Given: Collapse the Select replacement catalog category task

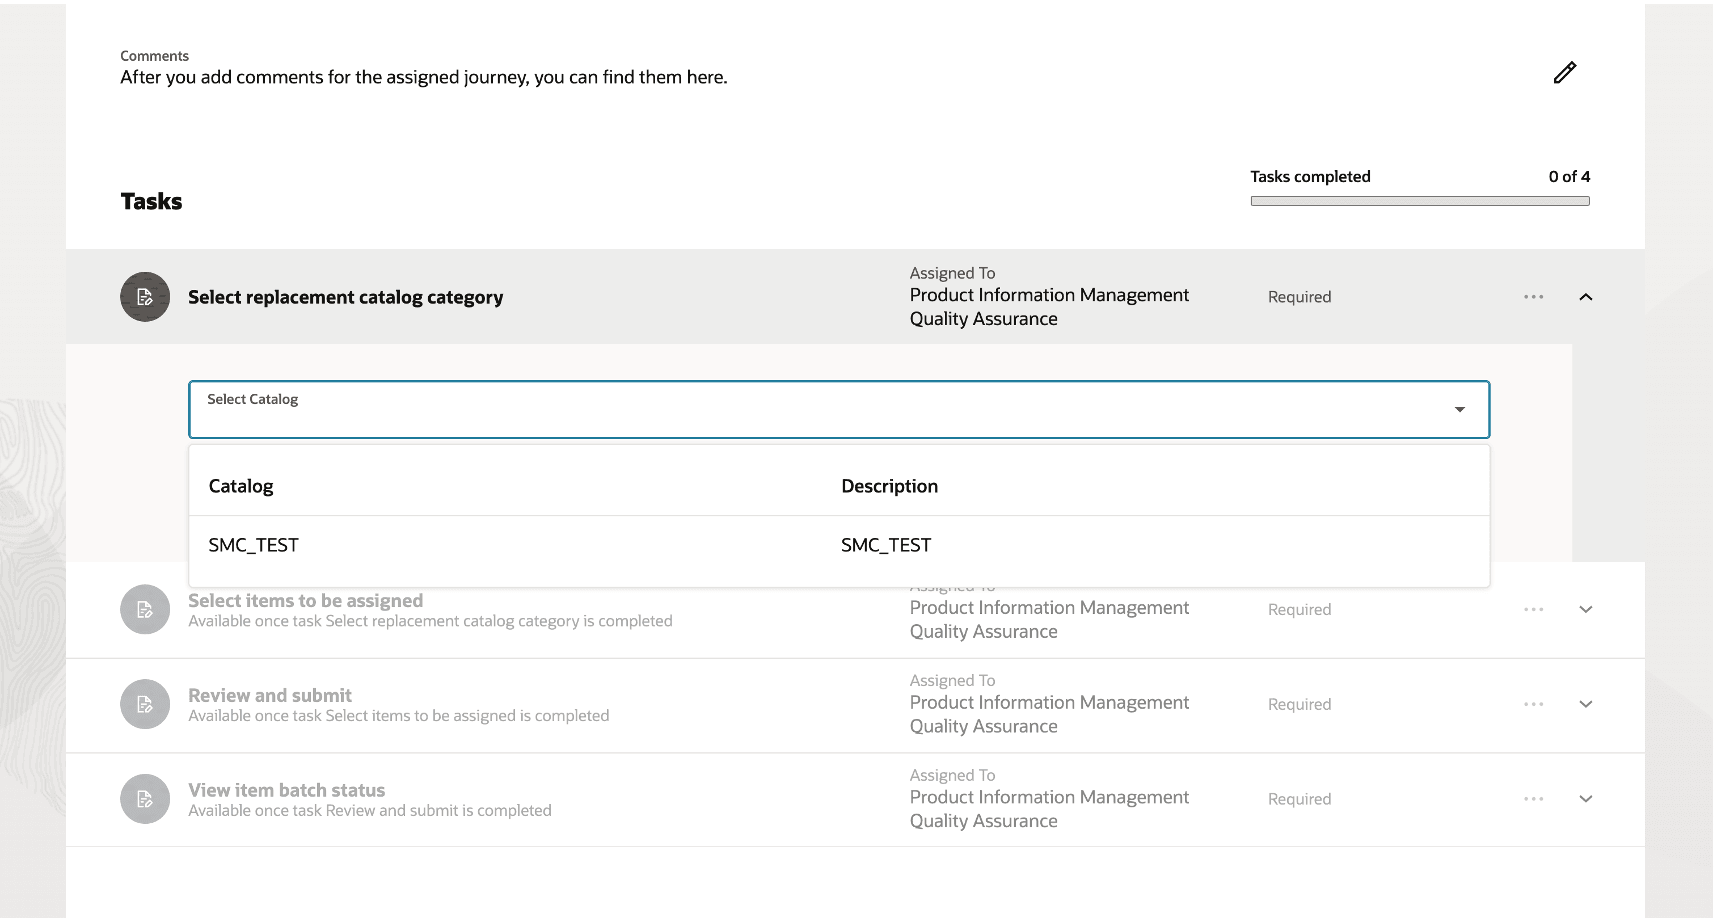Looking at the screenshot, I should tap(1586, 297).
